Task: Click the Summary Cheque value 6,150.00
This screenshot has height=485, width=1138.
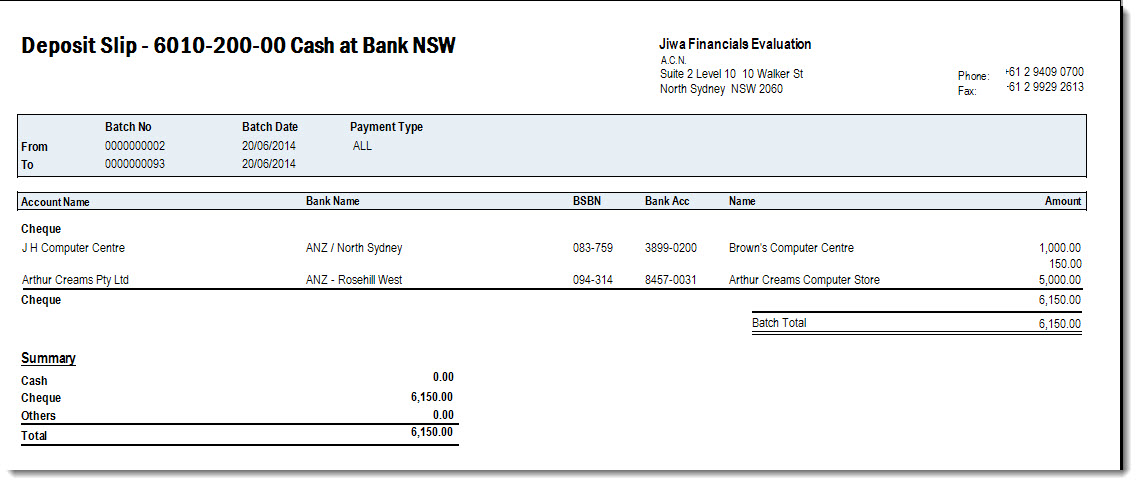Action: coord(433,397)
